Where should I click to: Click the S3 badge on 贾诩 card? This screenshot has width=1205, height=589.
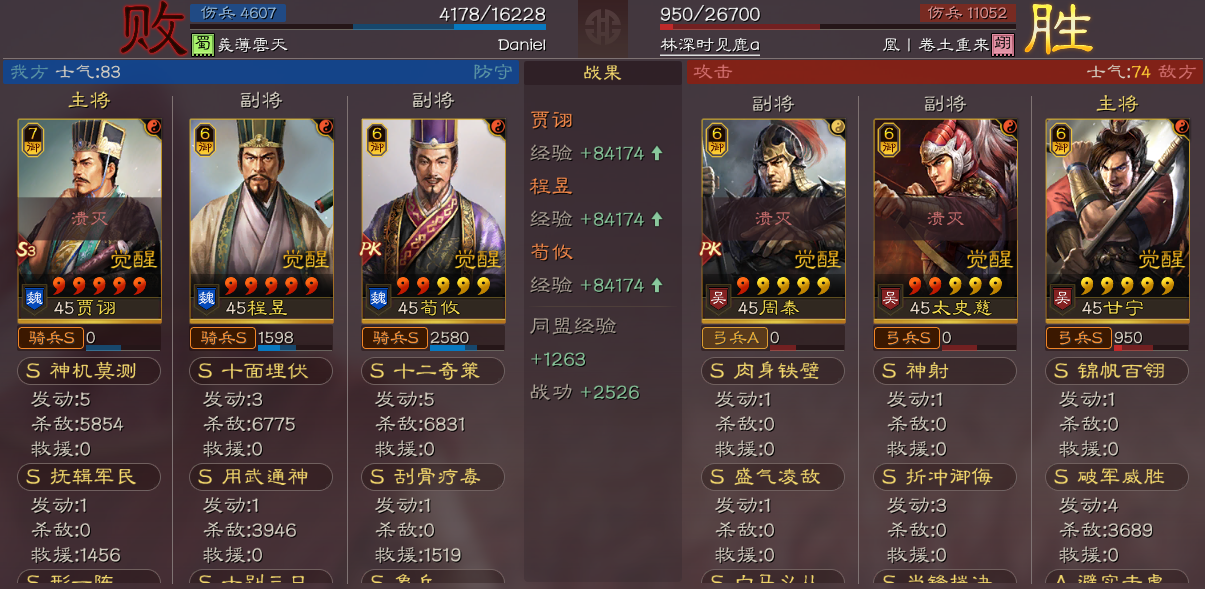tap(27, 250)
